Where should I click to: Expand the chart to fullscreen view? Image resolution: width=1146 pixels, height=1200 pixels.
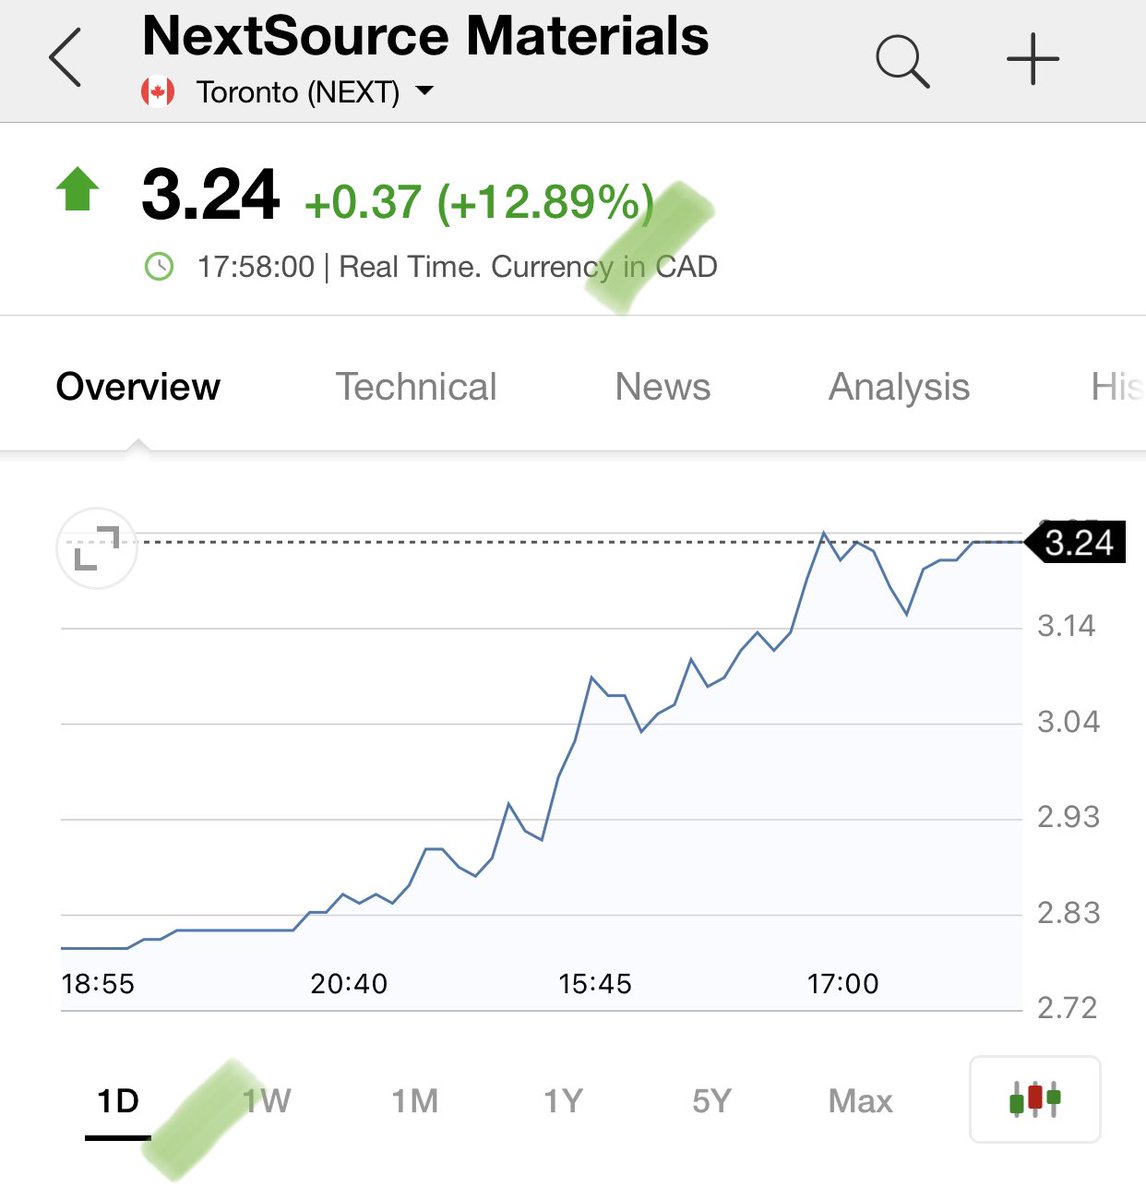click(97, 549)
